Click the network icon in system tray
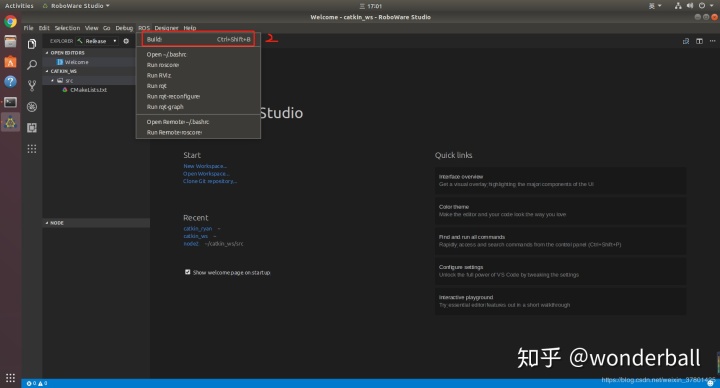Viewport: 720px width, 388px height. [678, 6]
